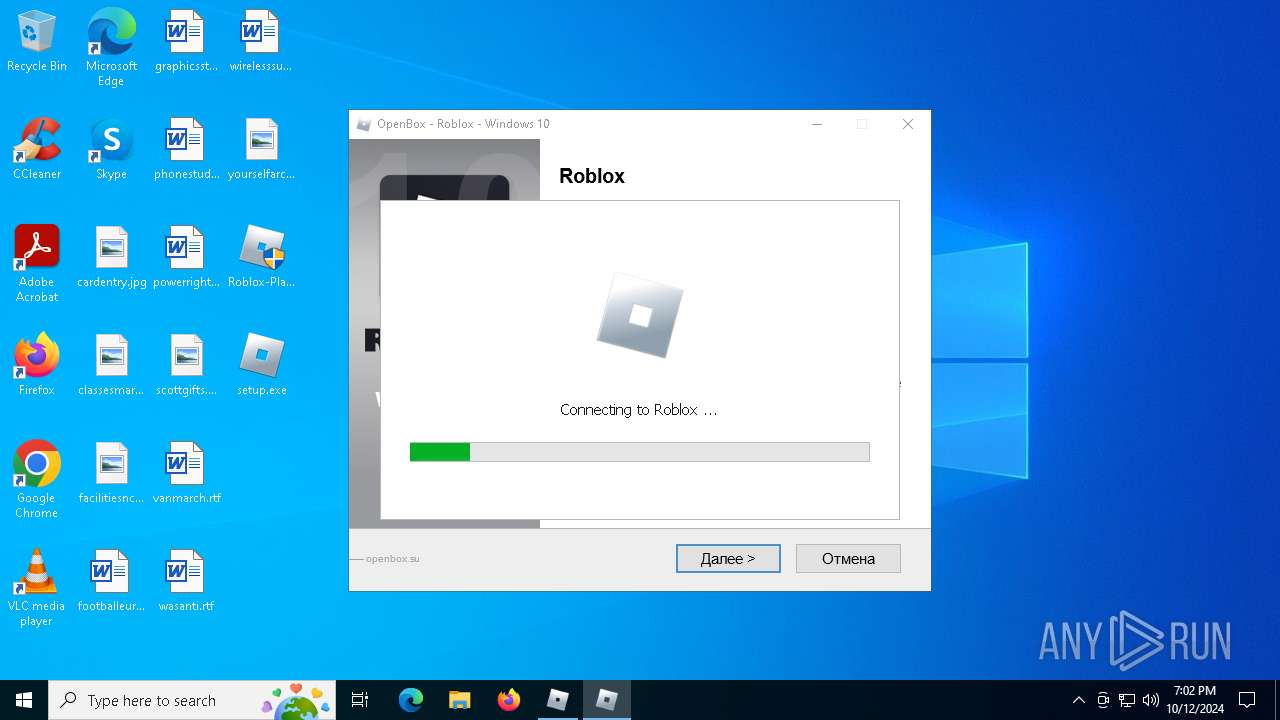Switch to first Roblox taskbar item
The height and width of the screenshot is (720, 1280).
pyautogui.click(x=558, y=700)
